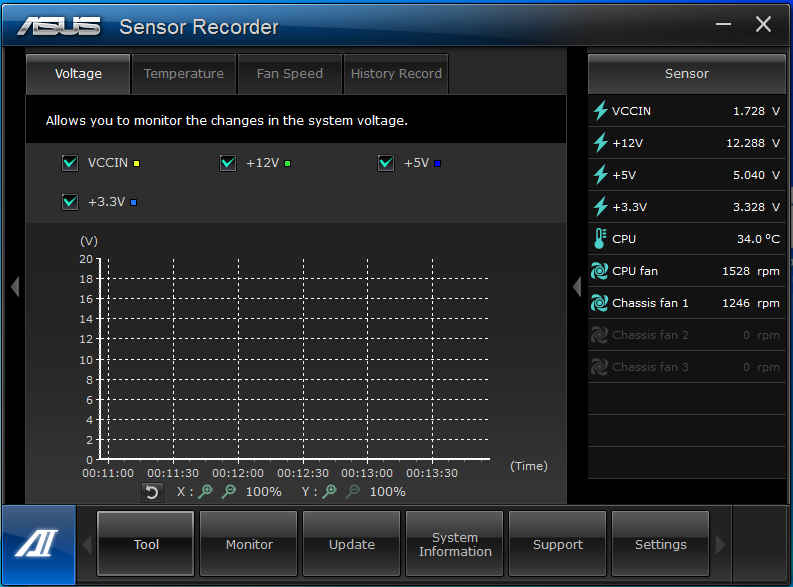Open the Update menu
Image resolution: width=793 pixels, height=587 pixels.
pos(351,544)
